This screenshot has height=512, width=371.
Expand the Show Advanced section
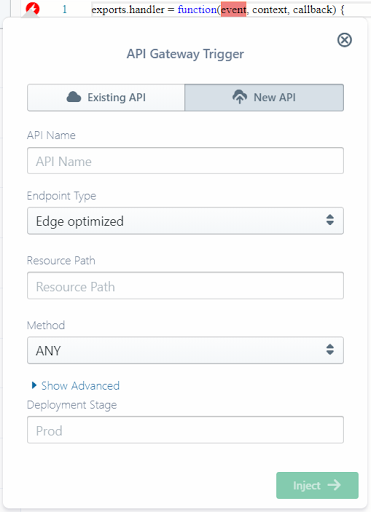point(76,386)
